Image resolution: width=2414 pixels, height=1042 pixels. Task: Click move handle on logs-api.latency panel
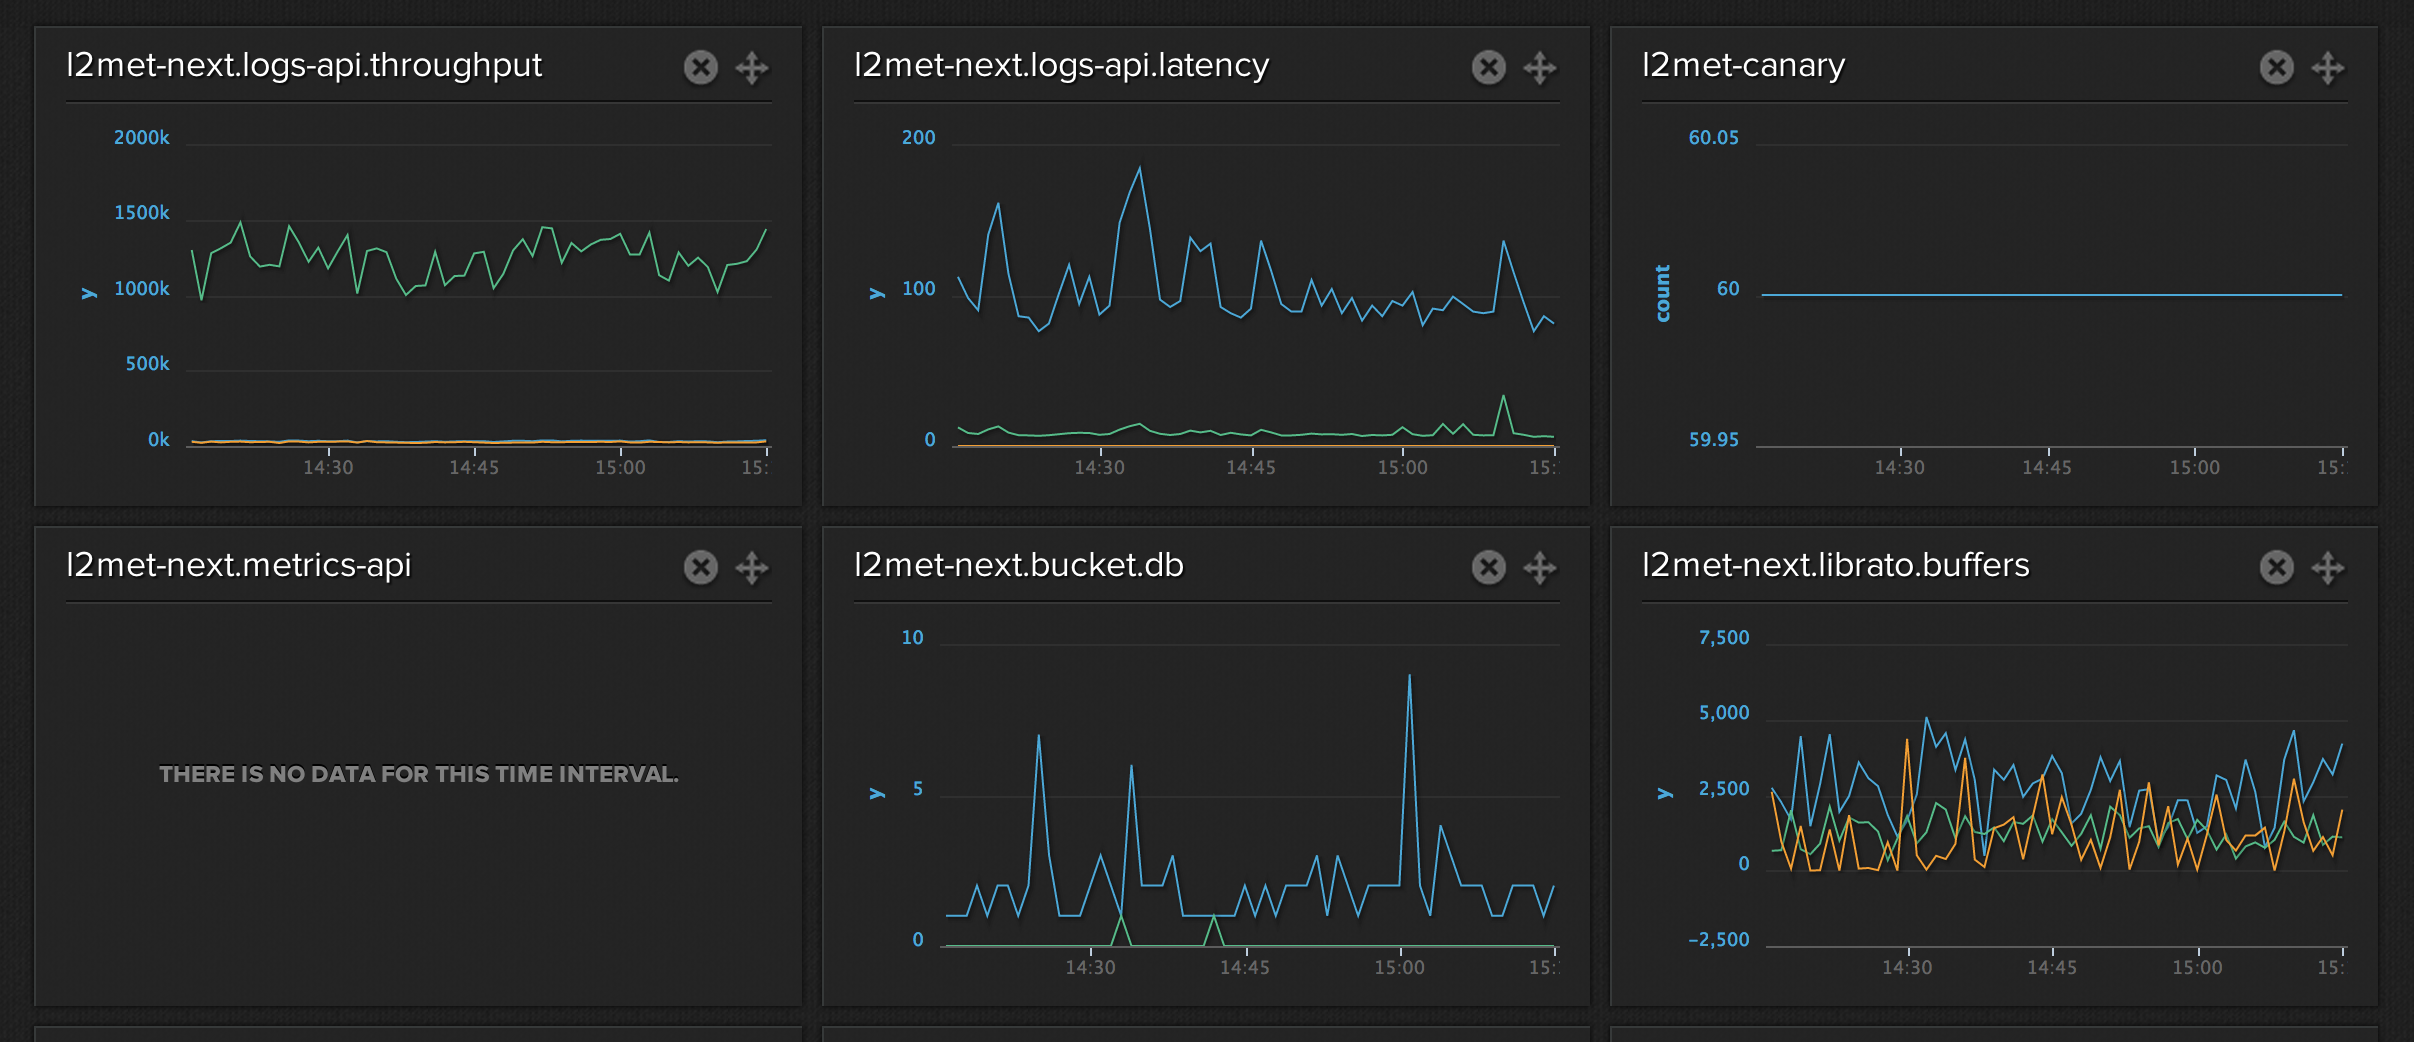pos(1540,67)
